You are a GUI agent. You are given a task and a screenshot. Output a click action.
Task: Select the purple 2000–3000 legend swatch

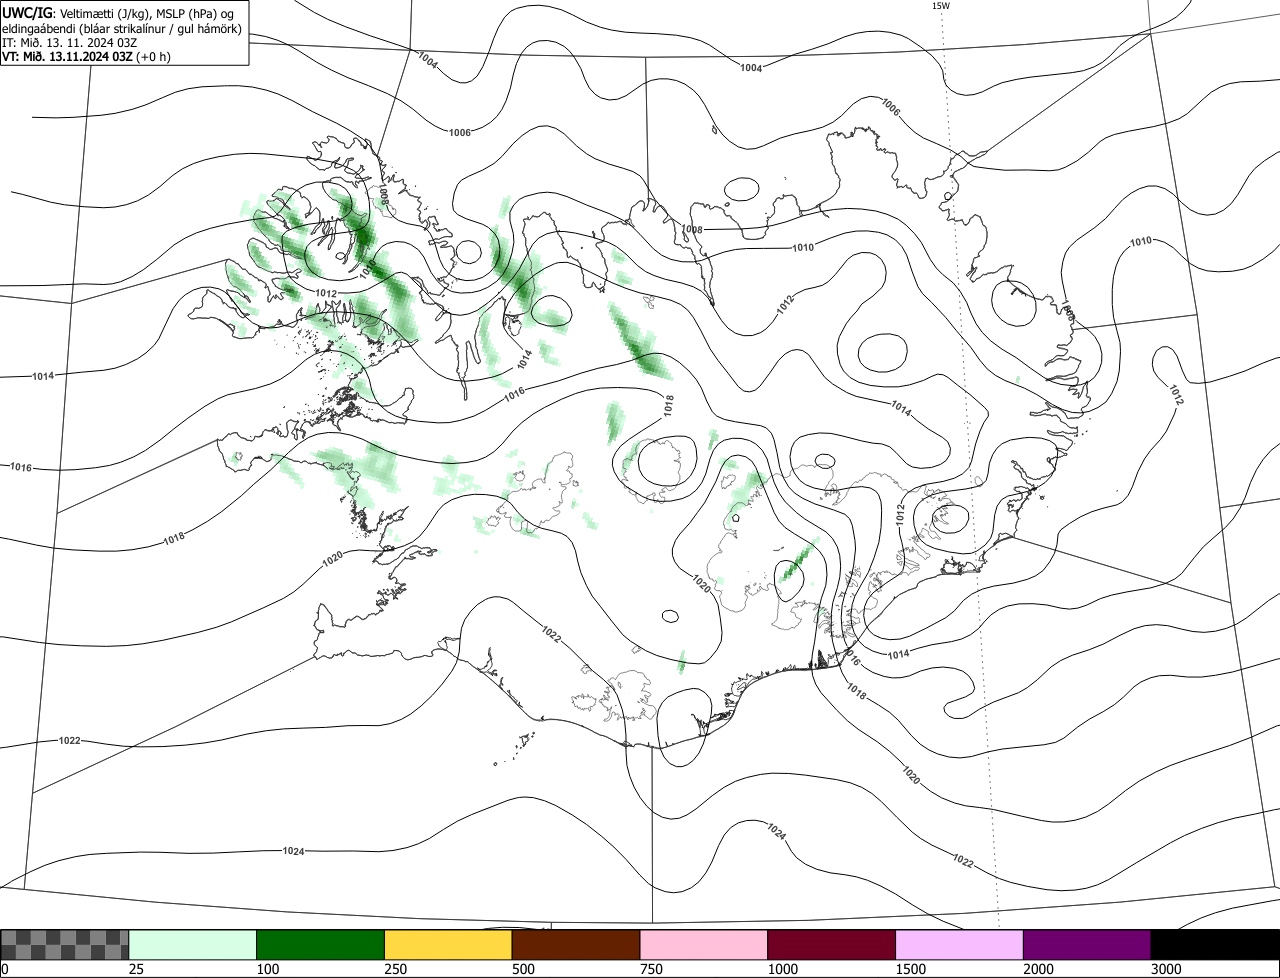click(x=1087, y=945)
